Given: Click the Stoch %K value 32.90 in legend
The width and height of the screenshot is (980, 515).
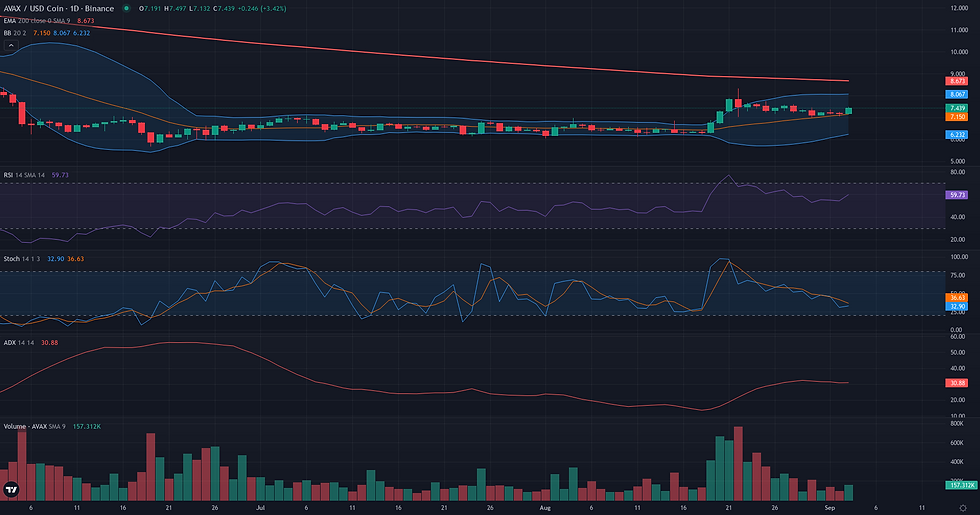Looking at the screenshot, I should coord(56,259).
